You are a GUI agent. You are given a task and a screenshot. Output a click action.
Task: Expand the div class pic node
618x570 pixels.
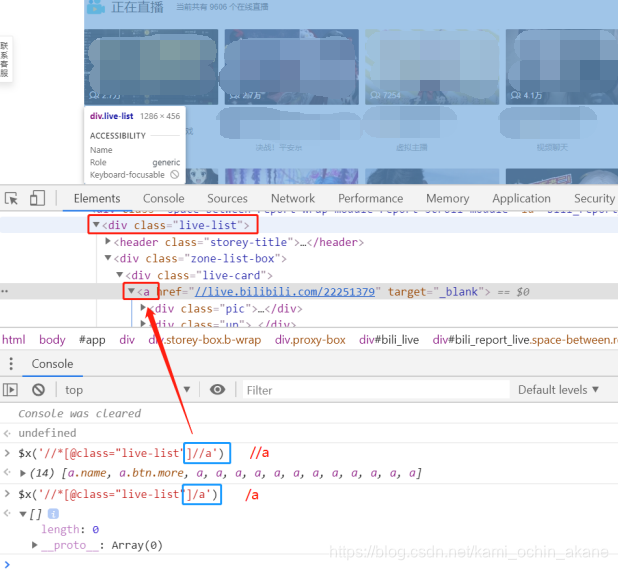[x=143, y=307]
